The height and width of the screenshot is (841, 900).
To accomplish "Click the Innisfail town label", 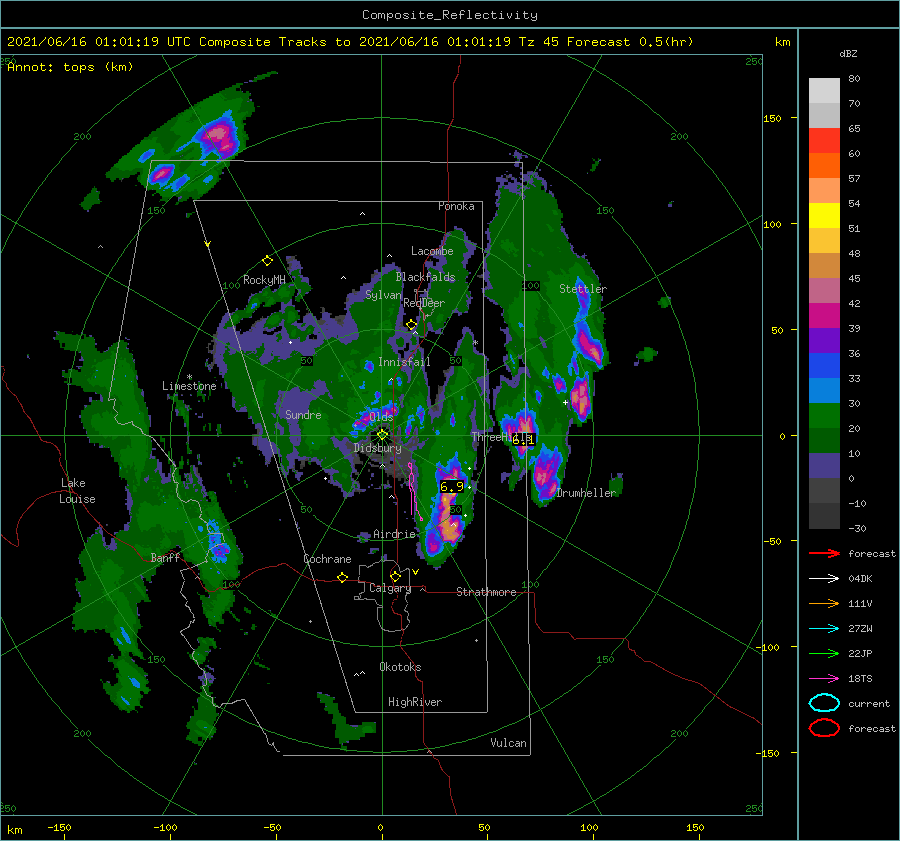I will click(x=404, y=362).
